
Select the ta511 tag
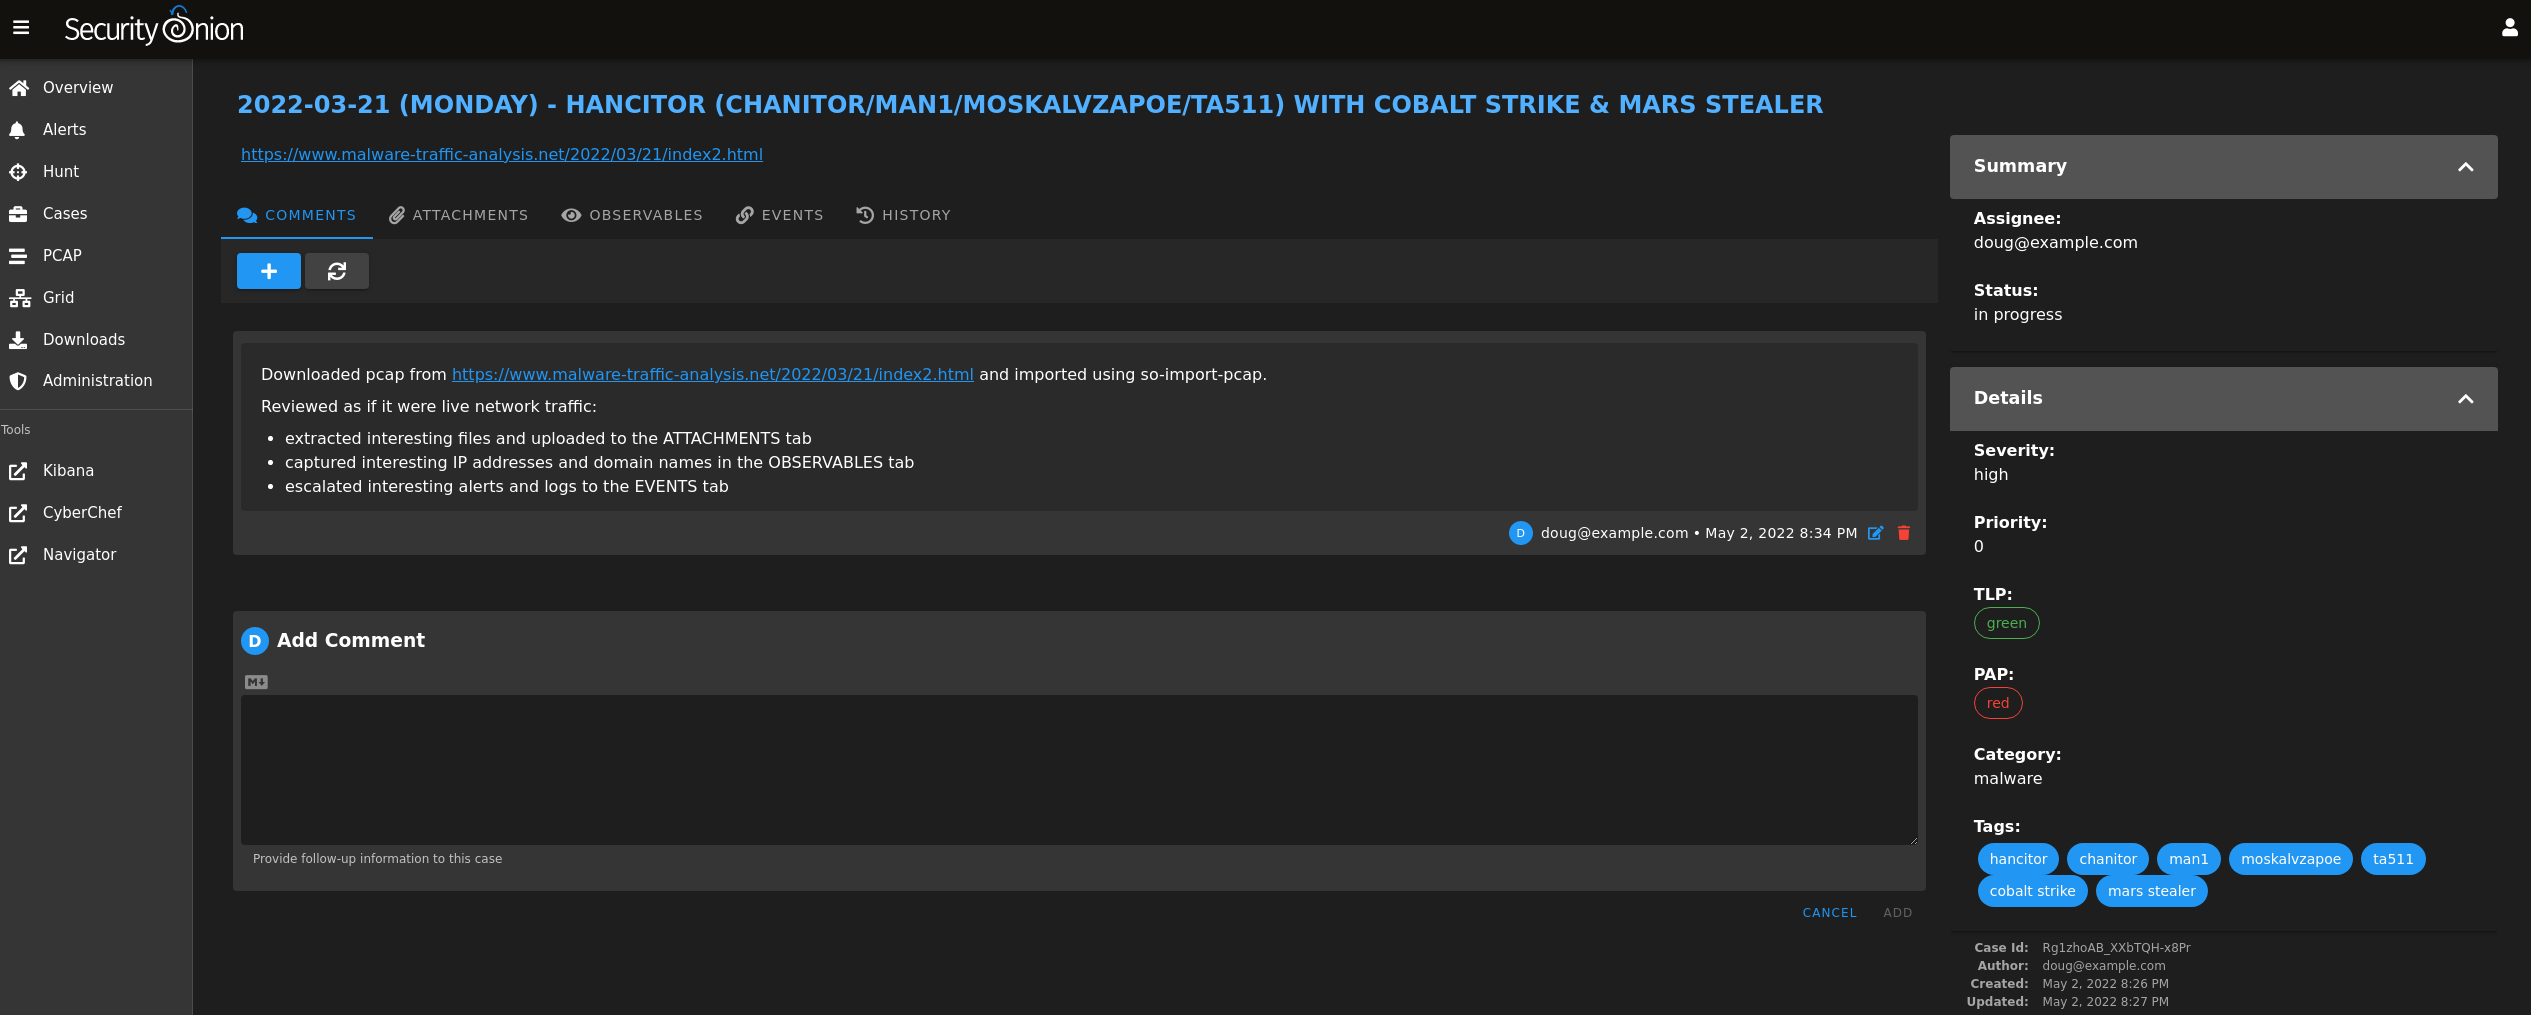[x=2393, y=859]
